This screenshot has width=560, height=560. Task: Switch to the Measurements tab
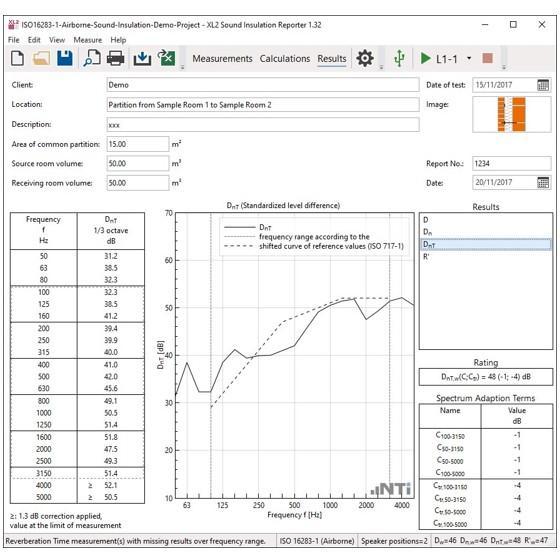pos(222,59)
